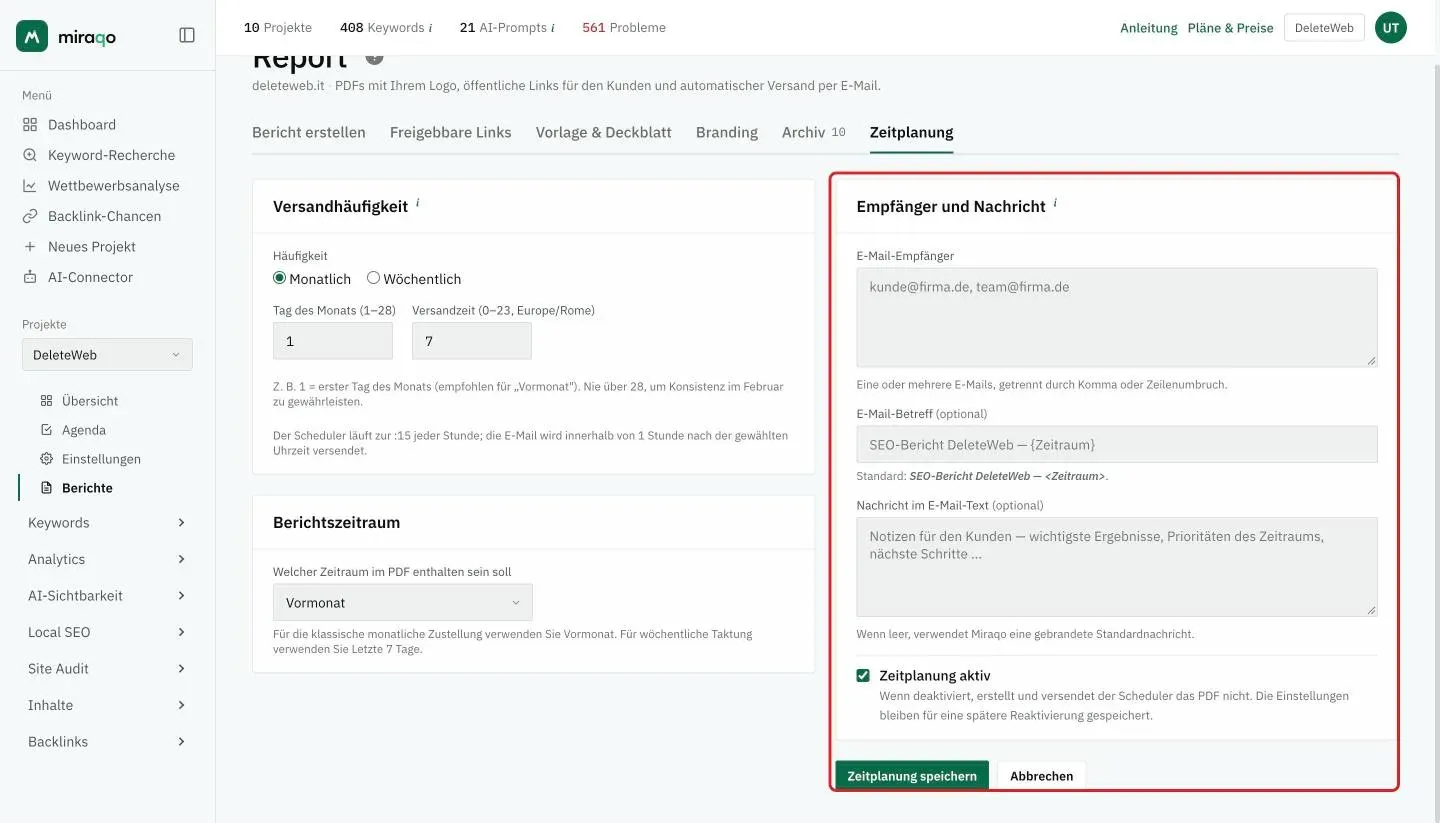1440x823 pixels.
Task: Click Zeitplanung speichern button
Action: point(912,776)
